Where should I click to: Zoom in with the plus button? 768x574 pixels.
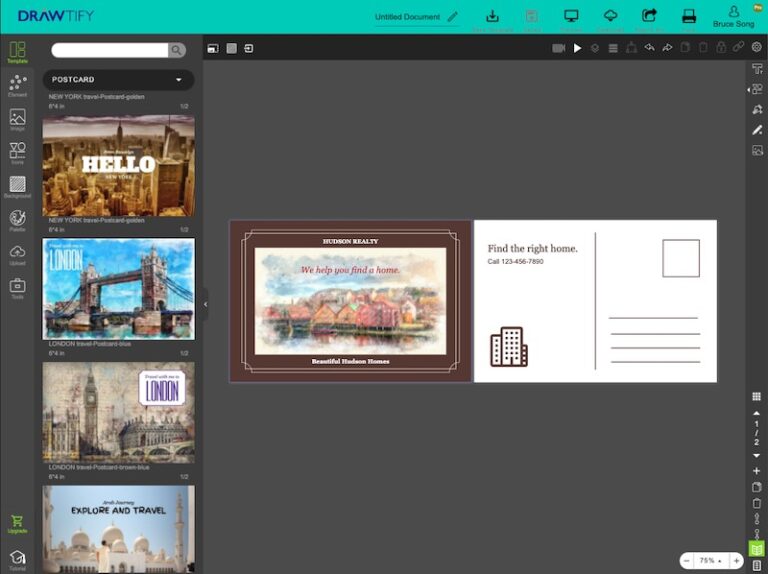click(x=736, y=561)
